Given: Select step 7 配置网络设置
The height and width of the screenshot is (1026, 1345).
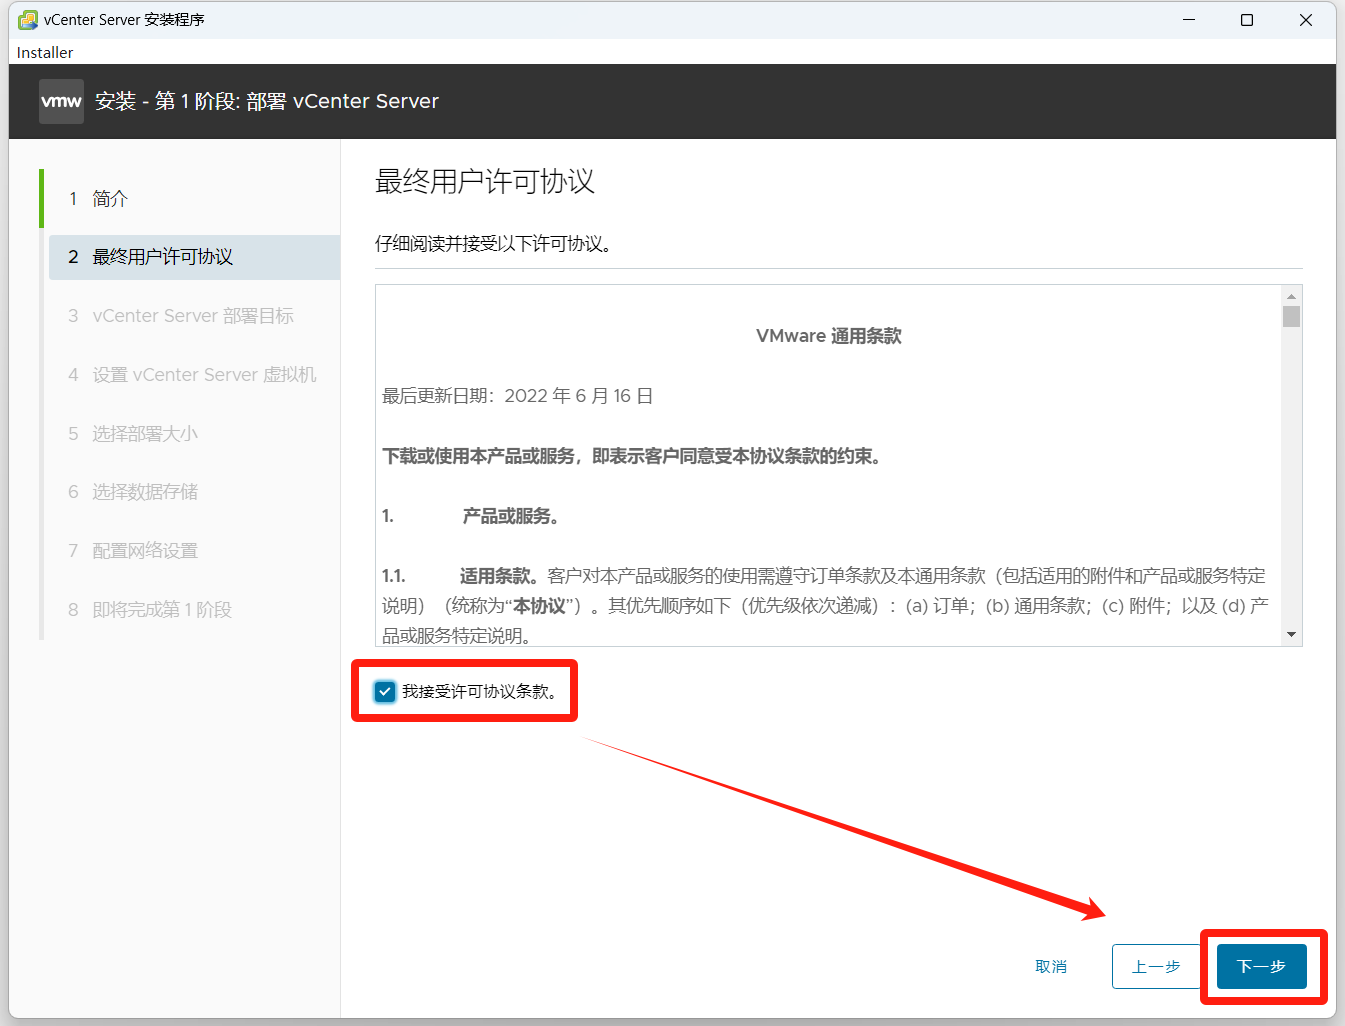Looking at the screenshot, I should tap(145, 551).
